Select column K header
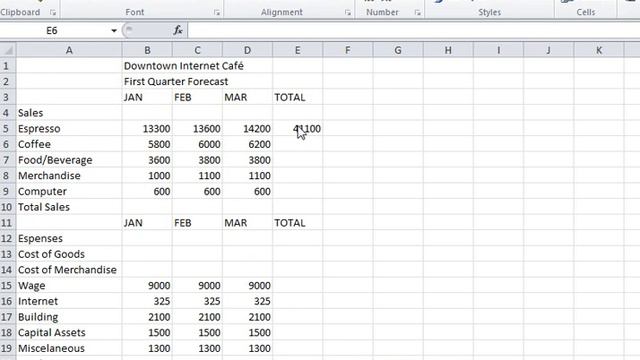This screenshot has height=360, width=640. click(x=599, y=50)
